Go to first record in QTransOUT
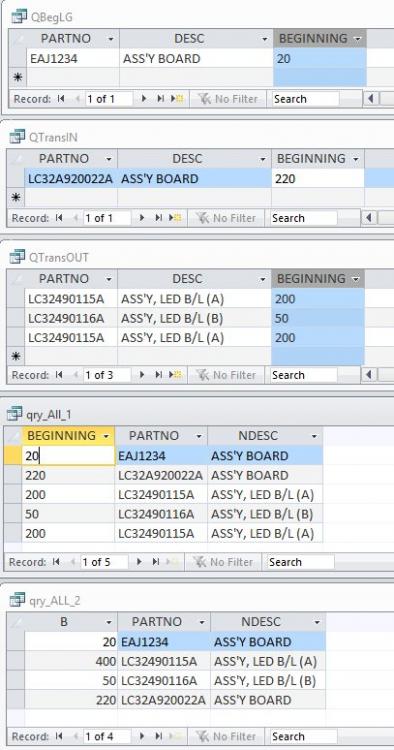The image size is (394, 750). [59, 375]
